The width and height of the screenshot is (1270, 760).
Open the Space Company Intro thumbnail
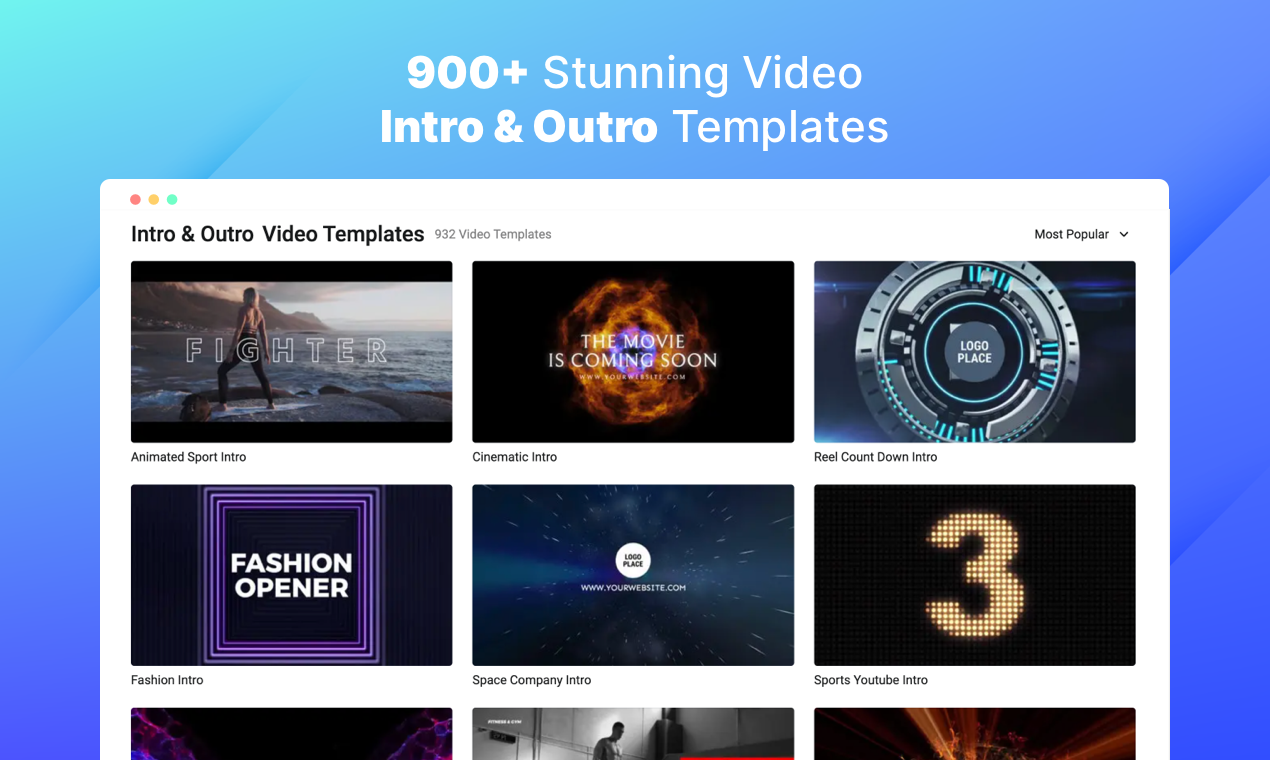[x=633, y=575]
